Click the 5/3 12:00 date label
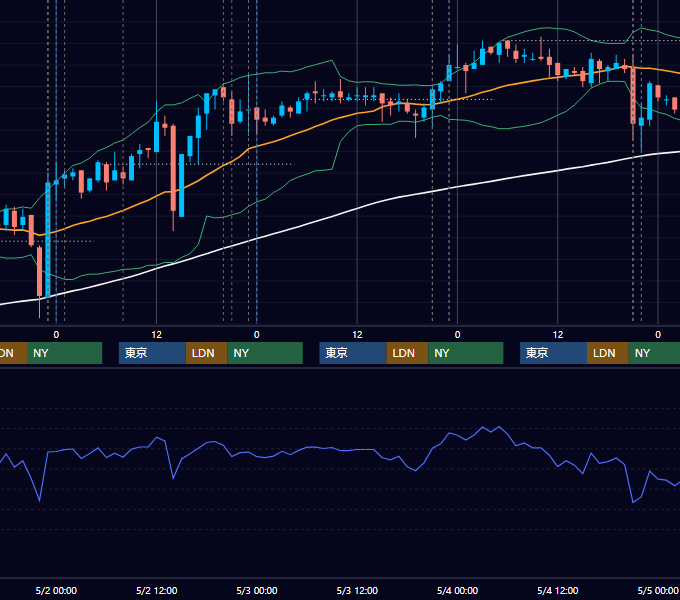 357,590
